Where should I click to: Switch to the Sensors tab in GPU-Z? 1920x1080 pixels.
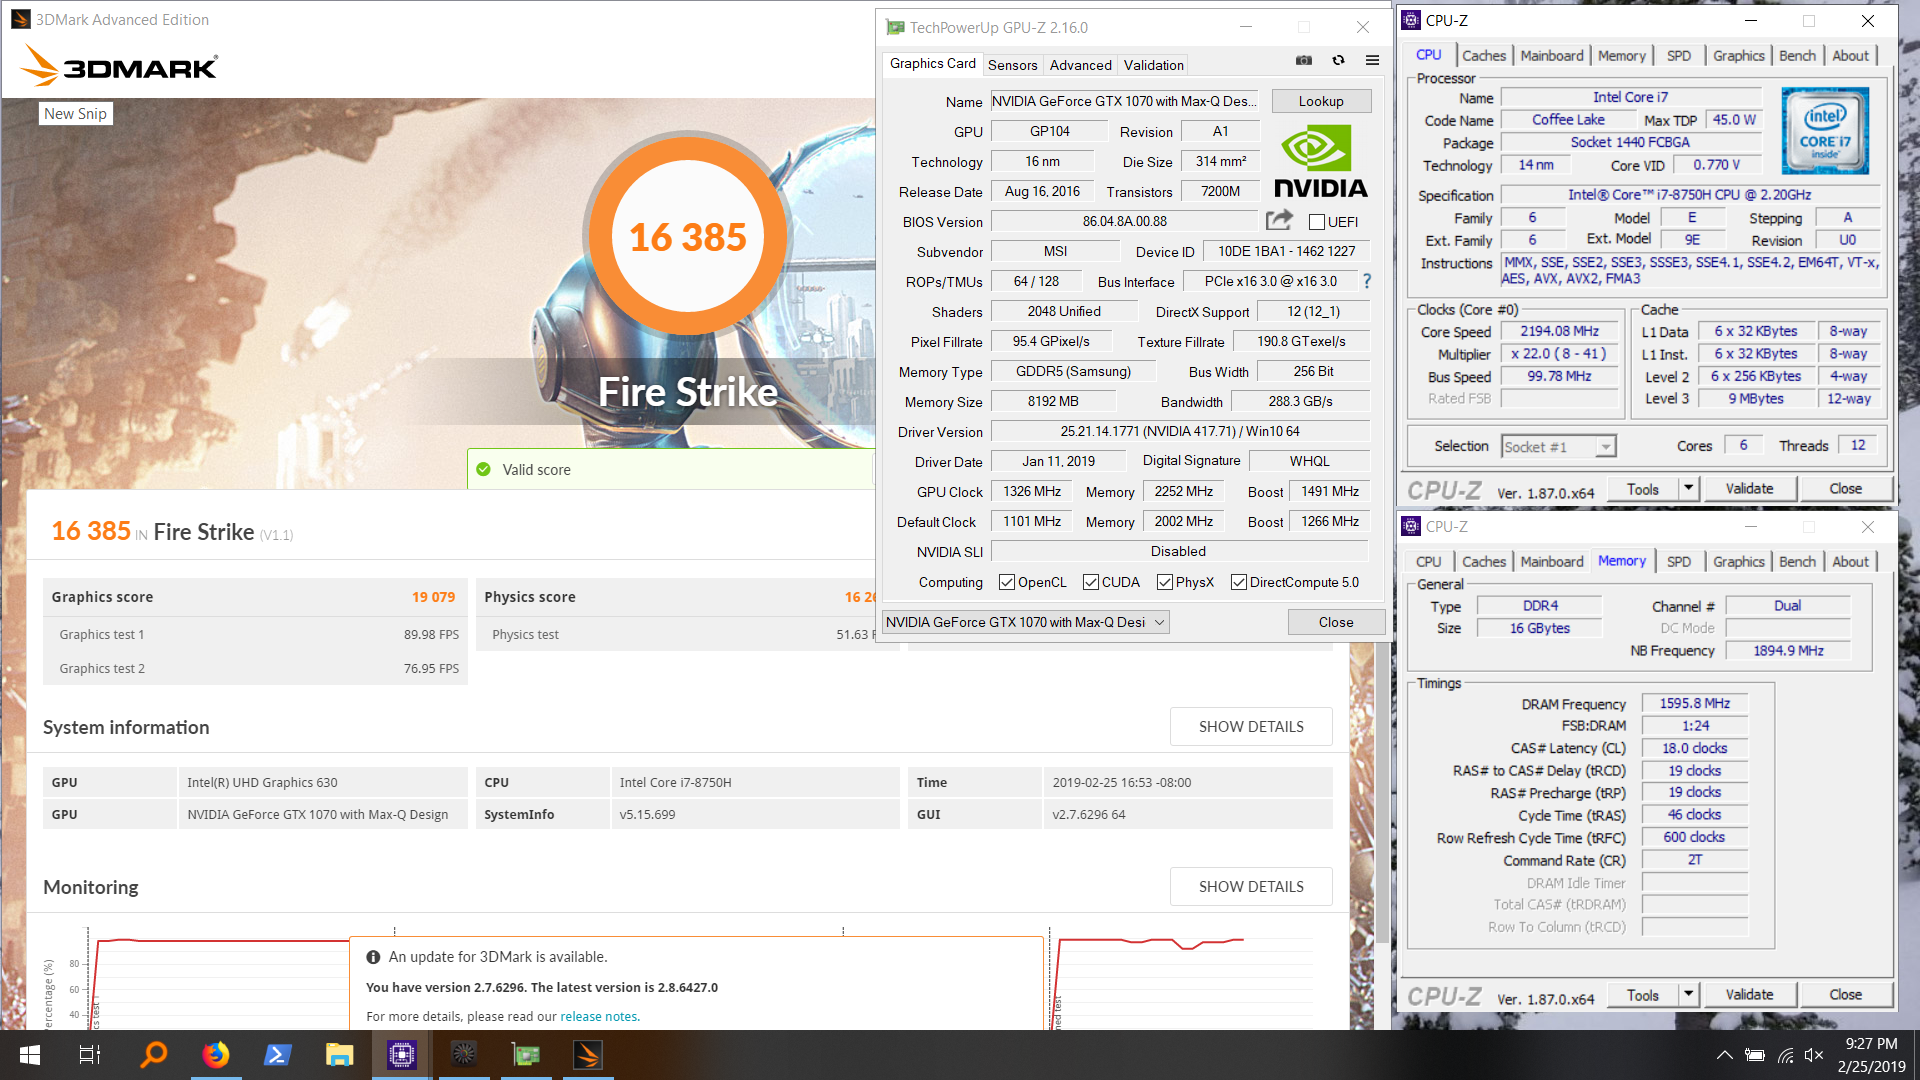tap(1012, 65)
